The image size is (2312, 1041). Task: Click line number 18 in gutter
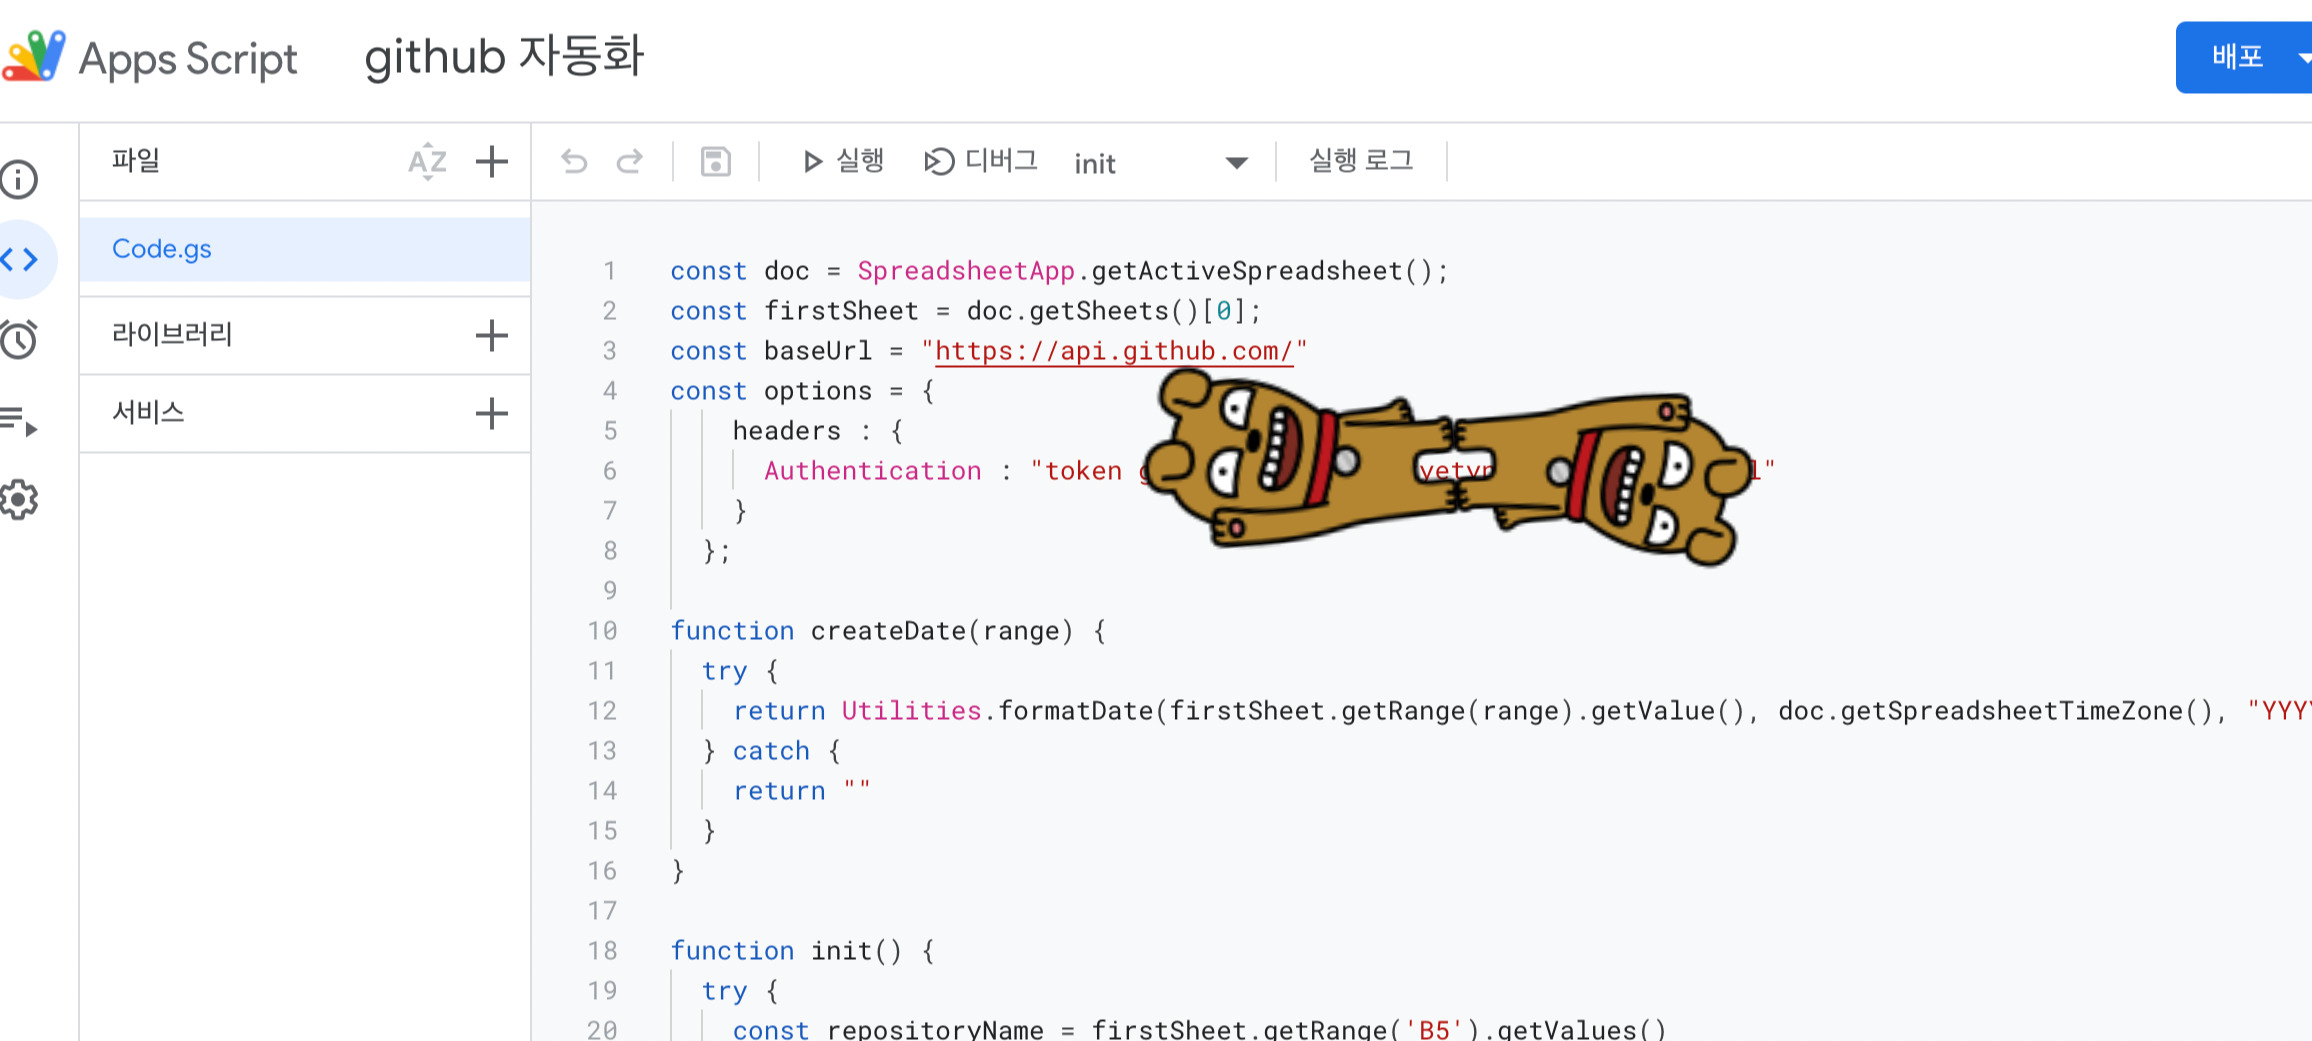[602, 951]
